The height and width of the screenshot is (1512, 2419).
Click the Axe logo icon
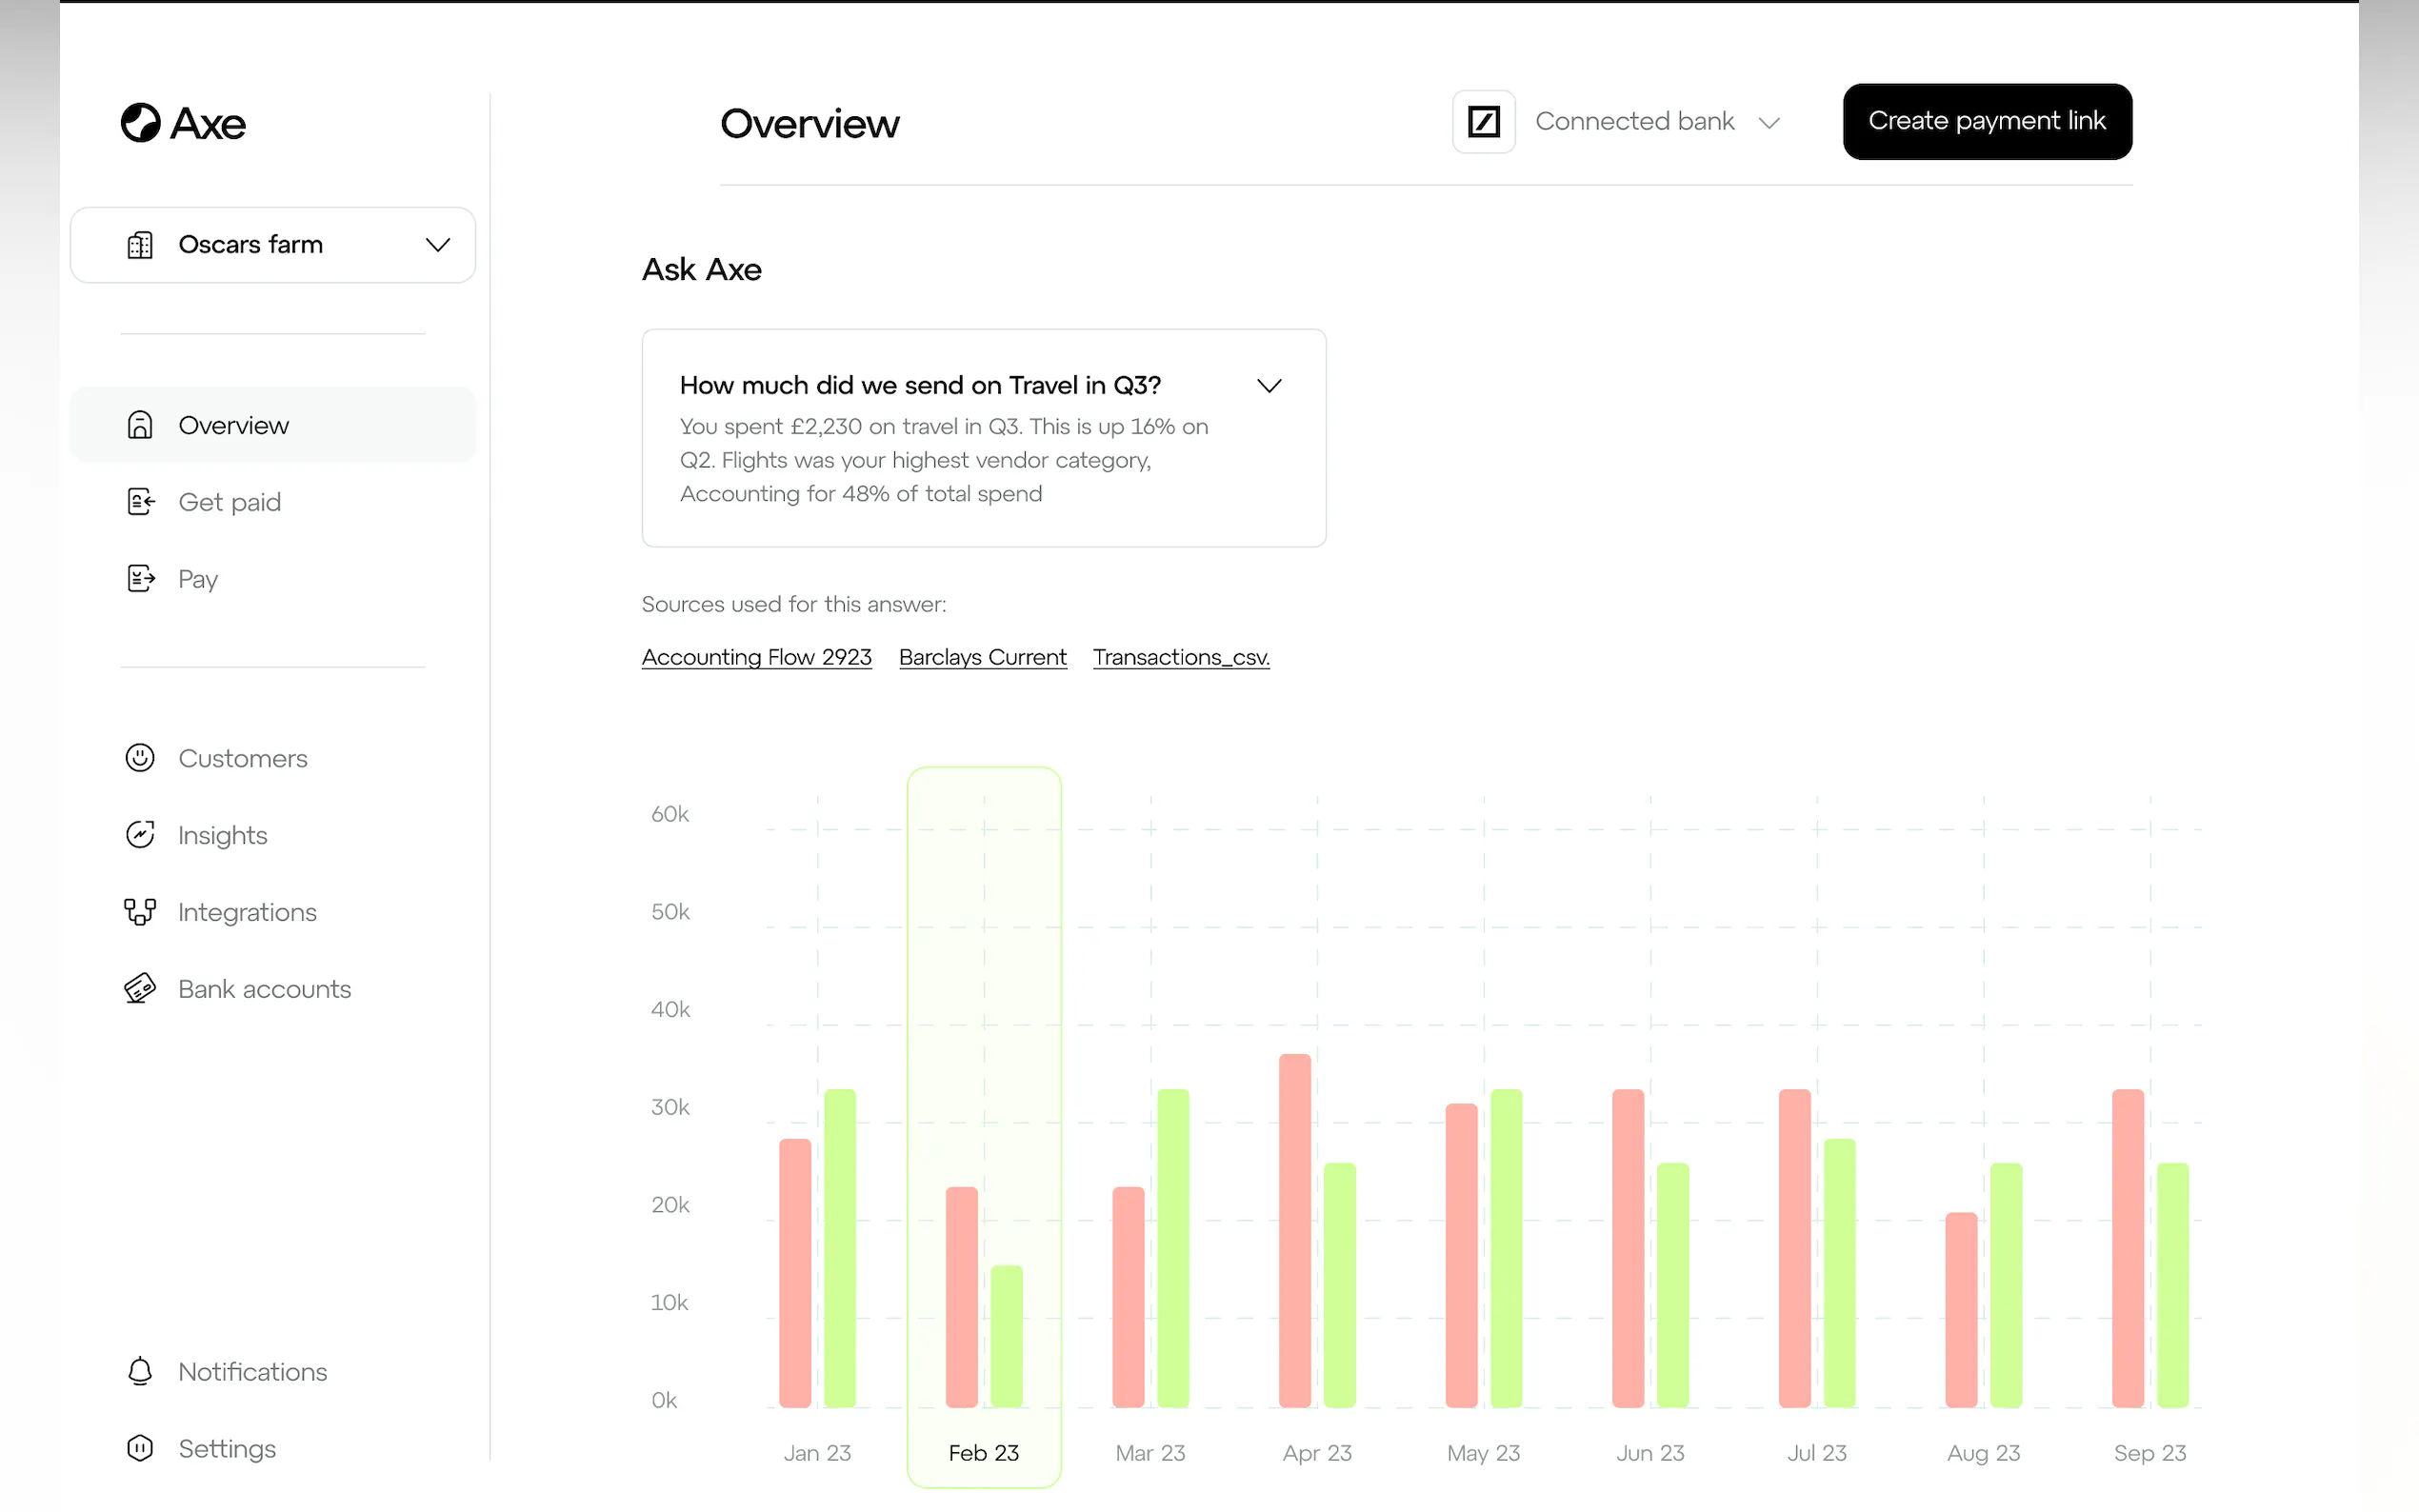coord(141,123)
